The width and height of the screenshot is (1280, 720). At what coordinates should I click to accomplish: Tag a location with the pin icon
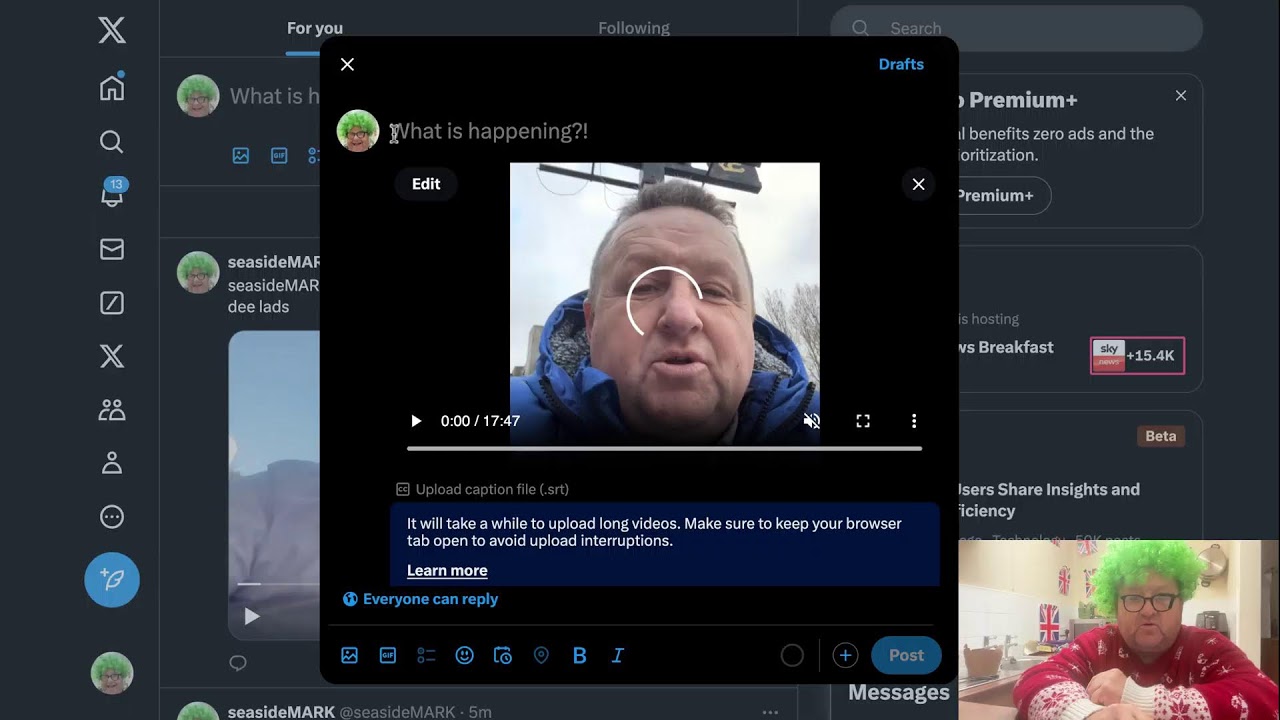point(541,655)
